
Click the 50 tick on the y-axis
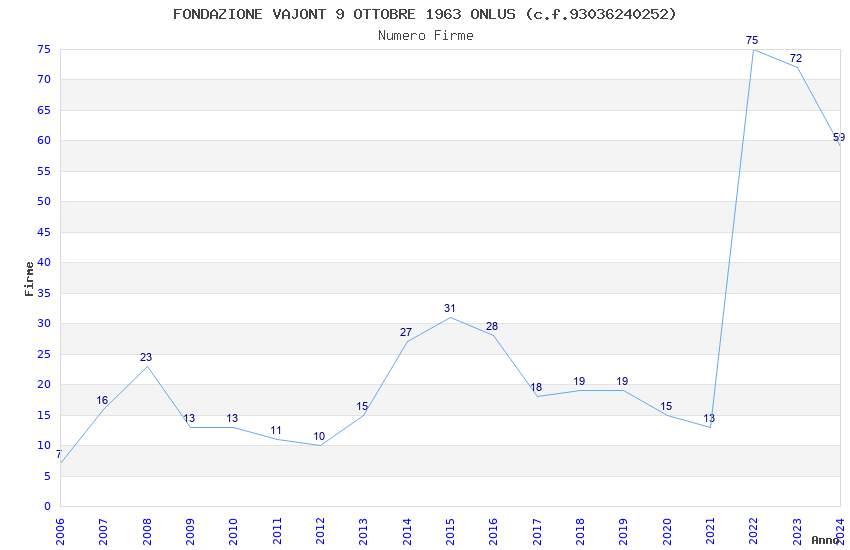pos(43,202)
